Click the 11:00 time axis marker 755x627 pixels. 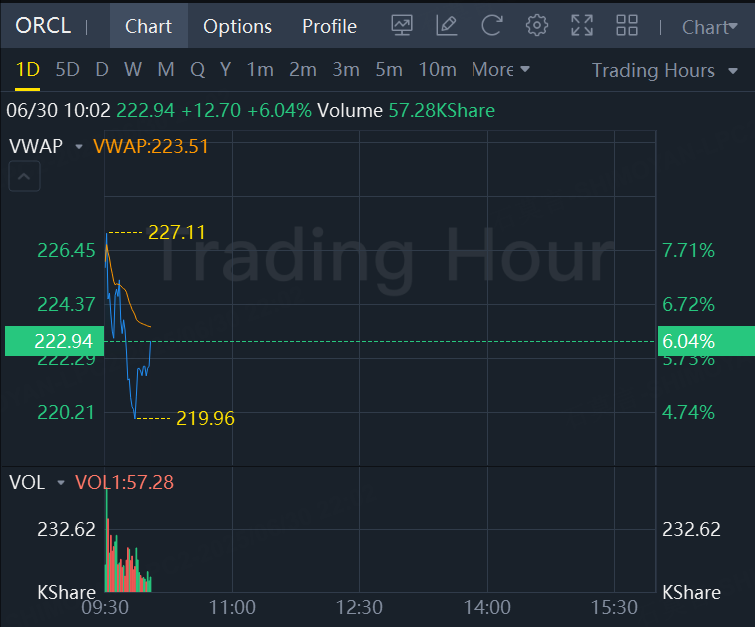pyautogui.click(x=232, y=607)
